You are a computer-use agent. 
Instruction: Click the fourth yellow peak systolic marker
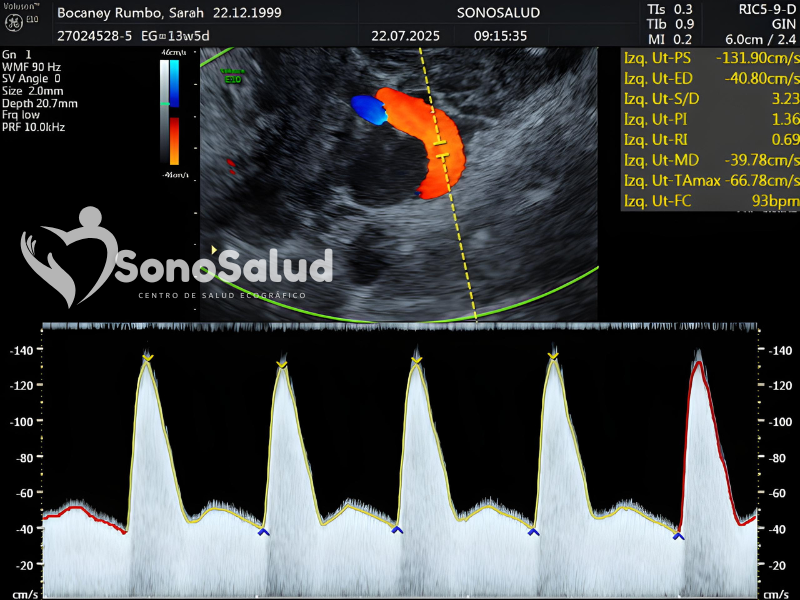coord(553,354)
